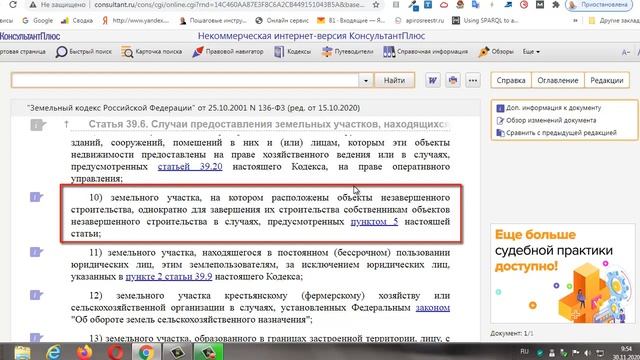The height and width of the screenshot is (360, 640).
Task: Open the 'Сводка' bookmark
Action: [x=77, y=20]
